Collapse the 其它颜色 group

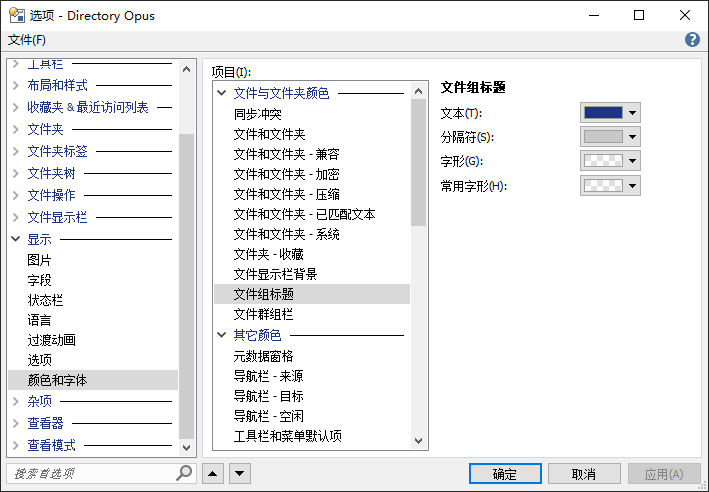[222, 335]
